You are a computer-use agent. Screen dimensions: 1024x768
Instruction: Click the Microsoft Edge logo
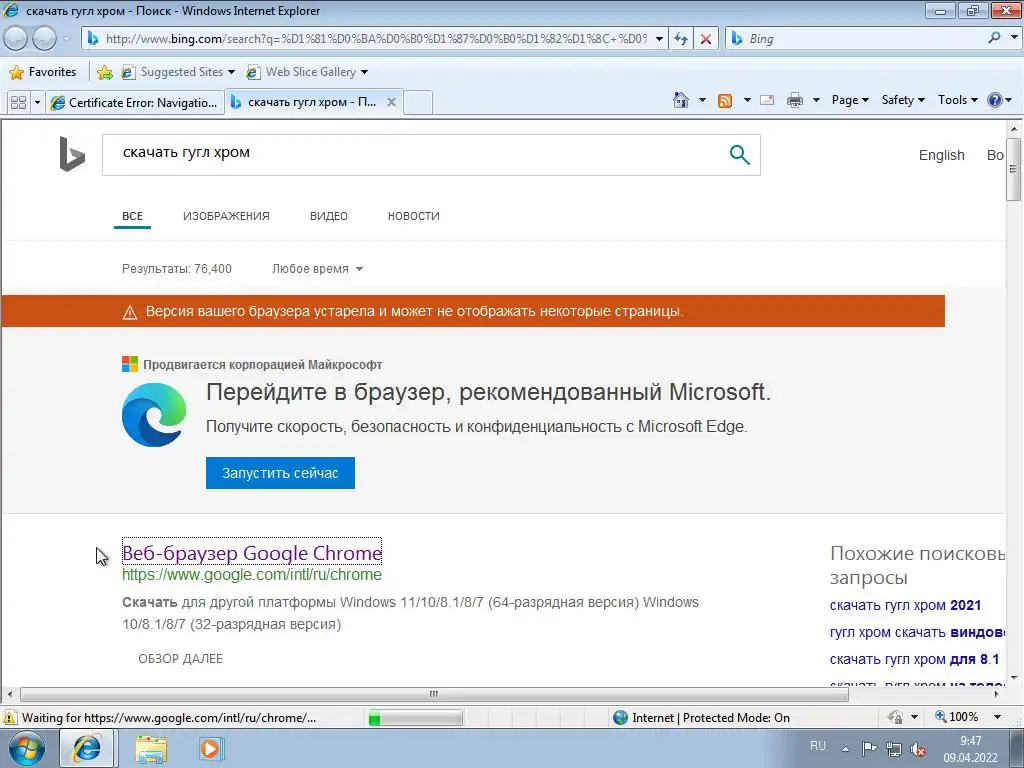(154, 415)
